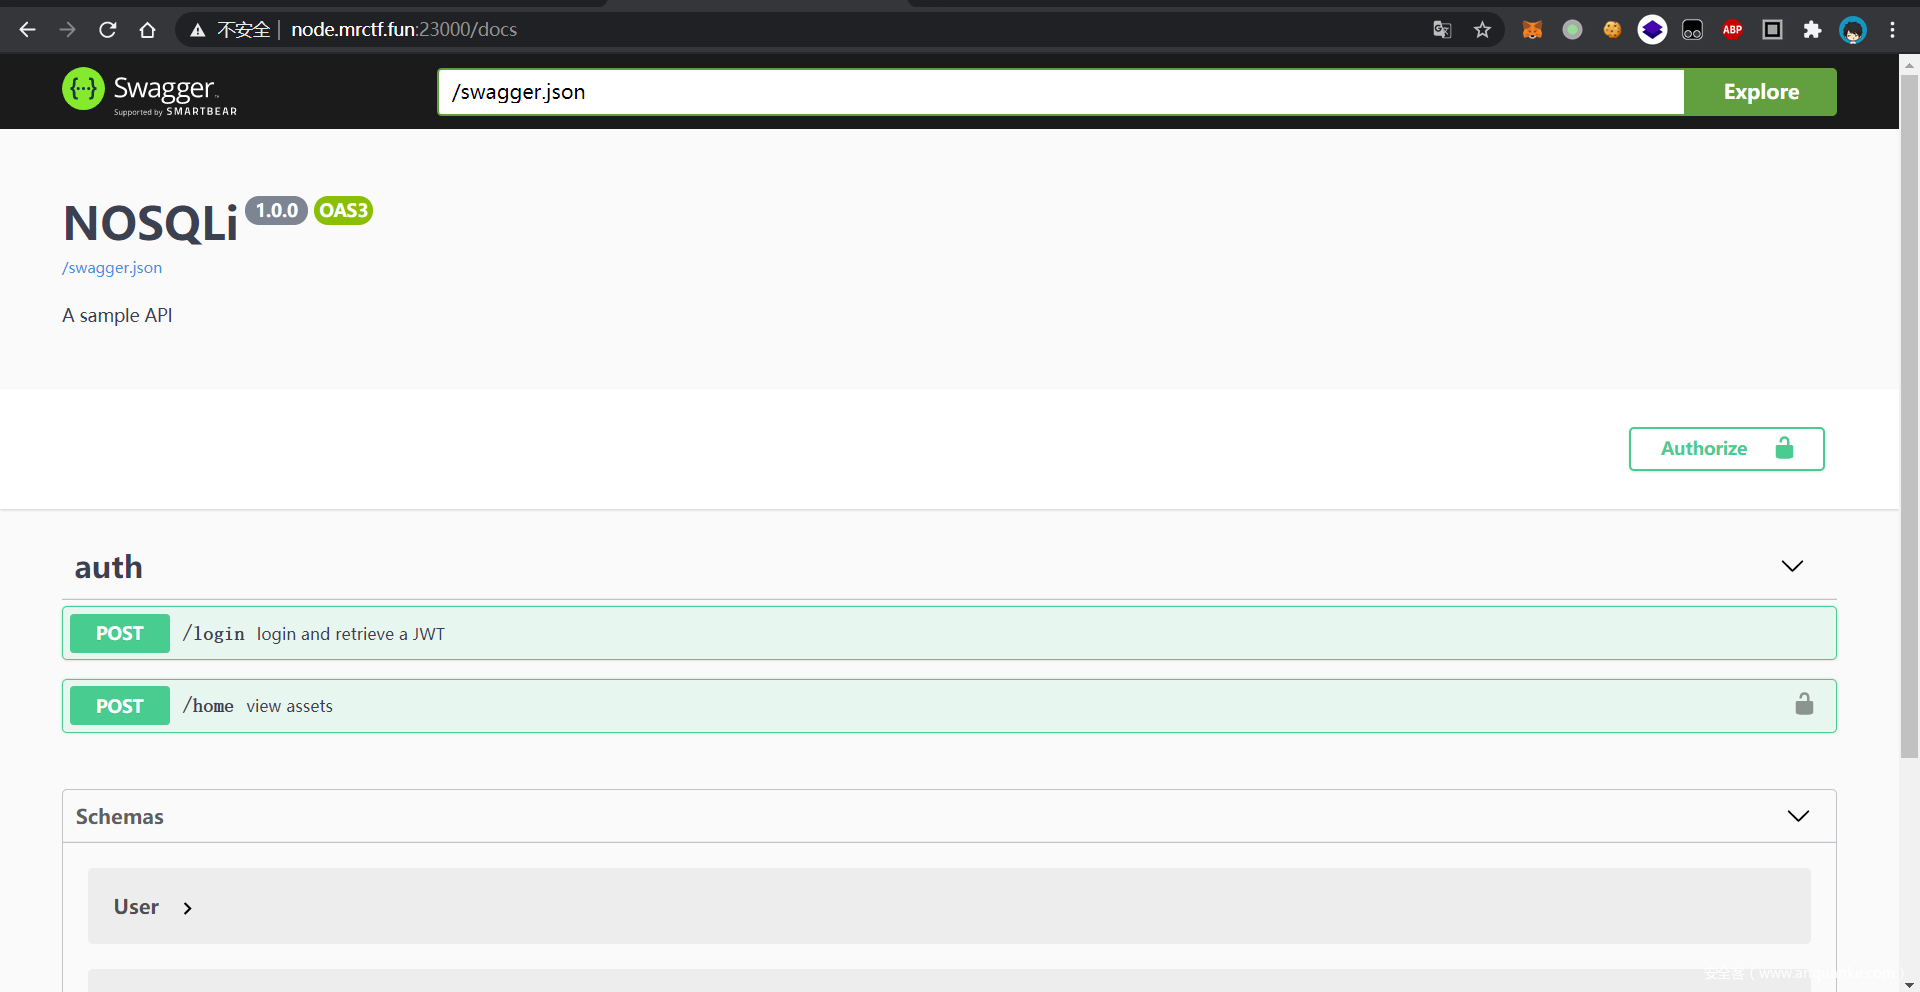Open the Chrome three-dot menu
The height and width of the screenshot is (992, 1920).
(x=1892, y=30)
